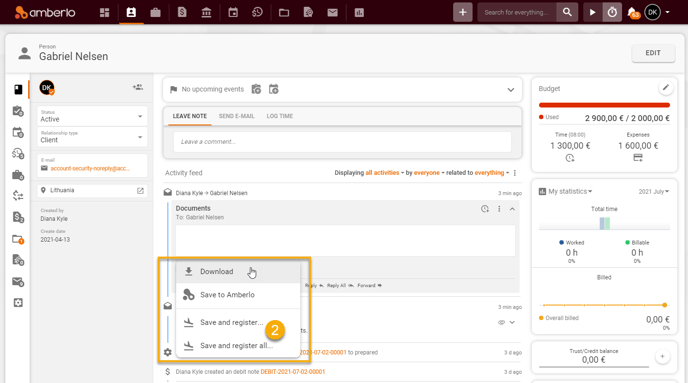Open the activity feed three-dot menu
Screen dimensions: 688x383
pyautogui.click(x=515, y=173)
